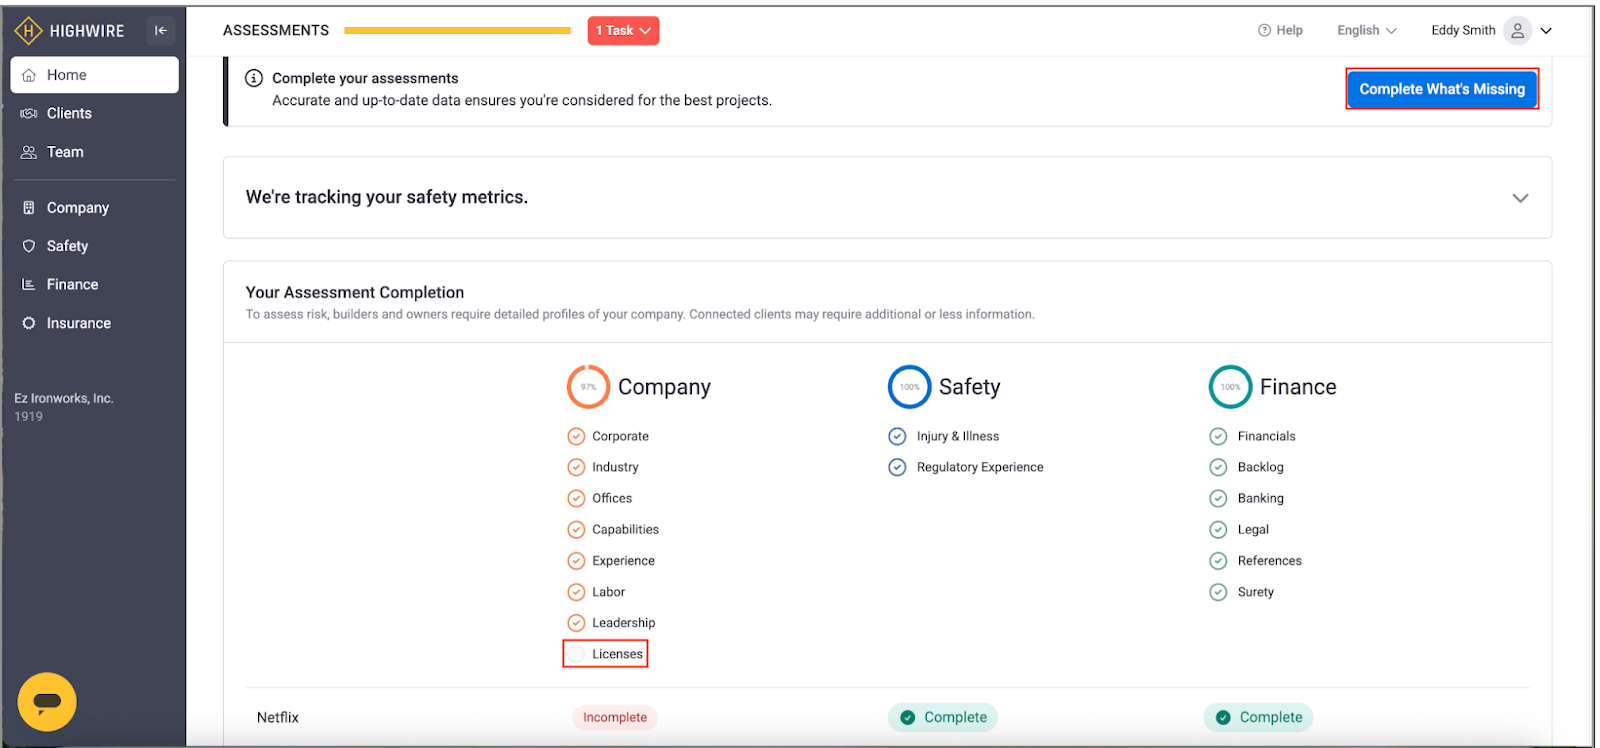The height and width of the screenshot is (748, 1600).
Task: Click the user avatar icon
Action: [1517, 31]
